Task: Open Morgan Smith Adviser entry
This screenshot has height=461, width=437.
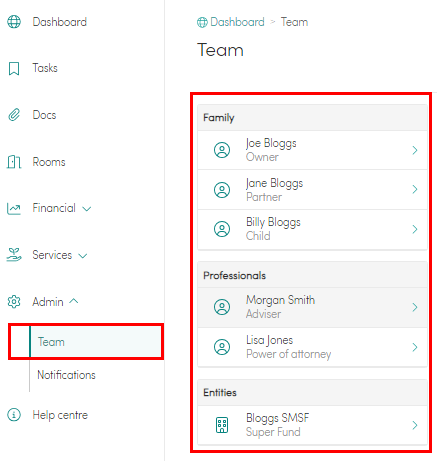Action: pyautogui.click(x=312, y=307)
